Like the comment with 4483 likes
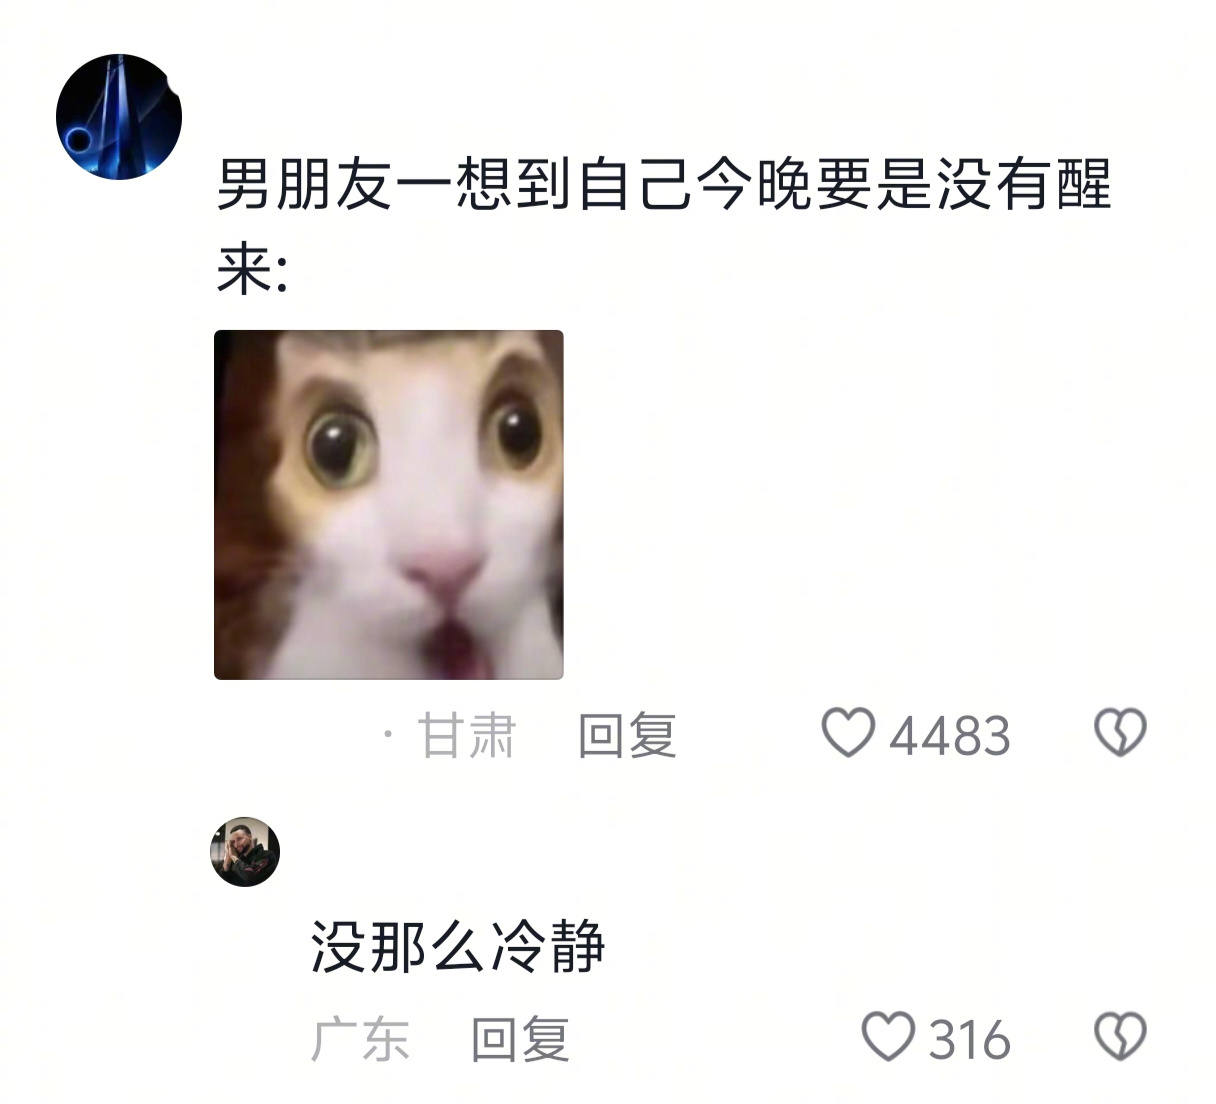 [x=848, y=734]
